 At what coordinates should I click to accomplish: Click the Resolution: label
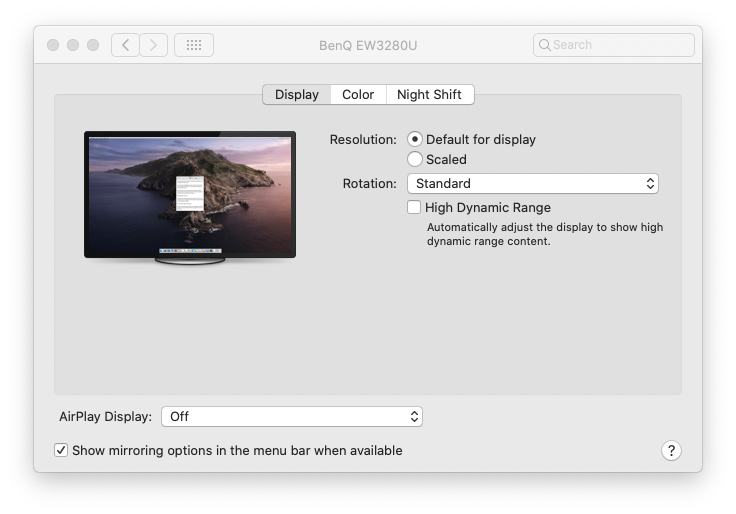[363, 139]
